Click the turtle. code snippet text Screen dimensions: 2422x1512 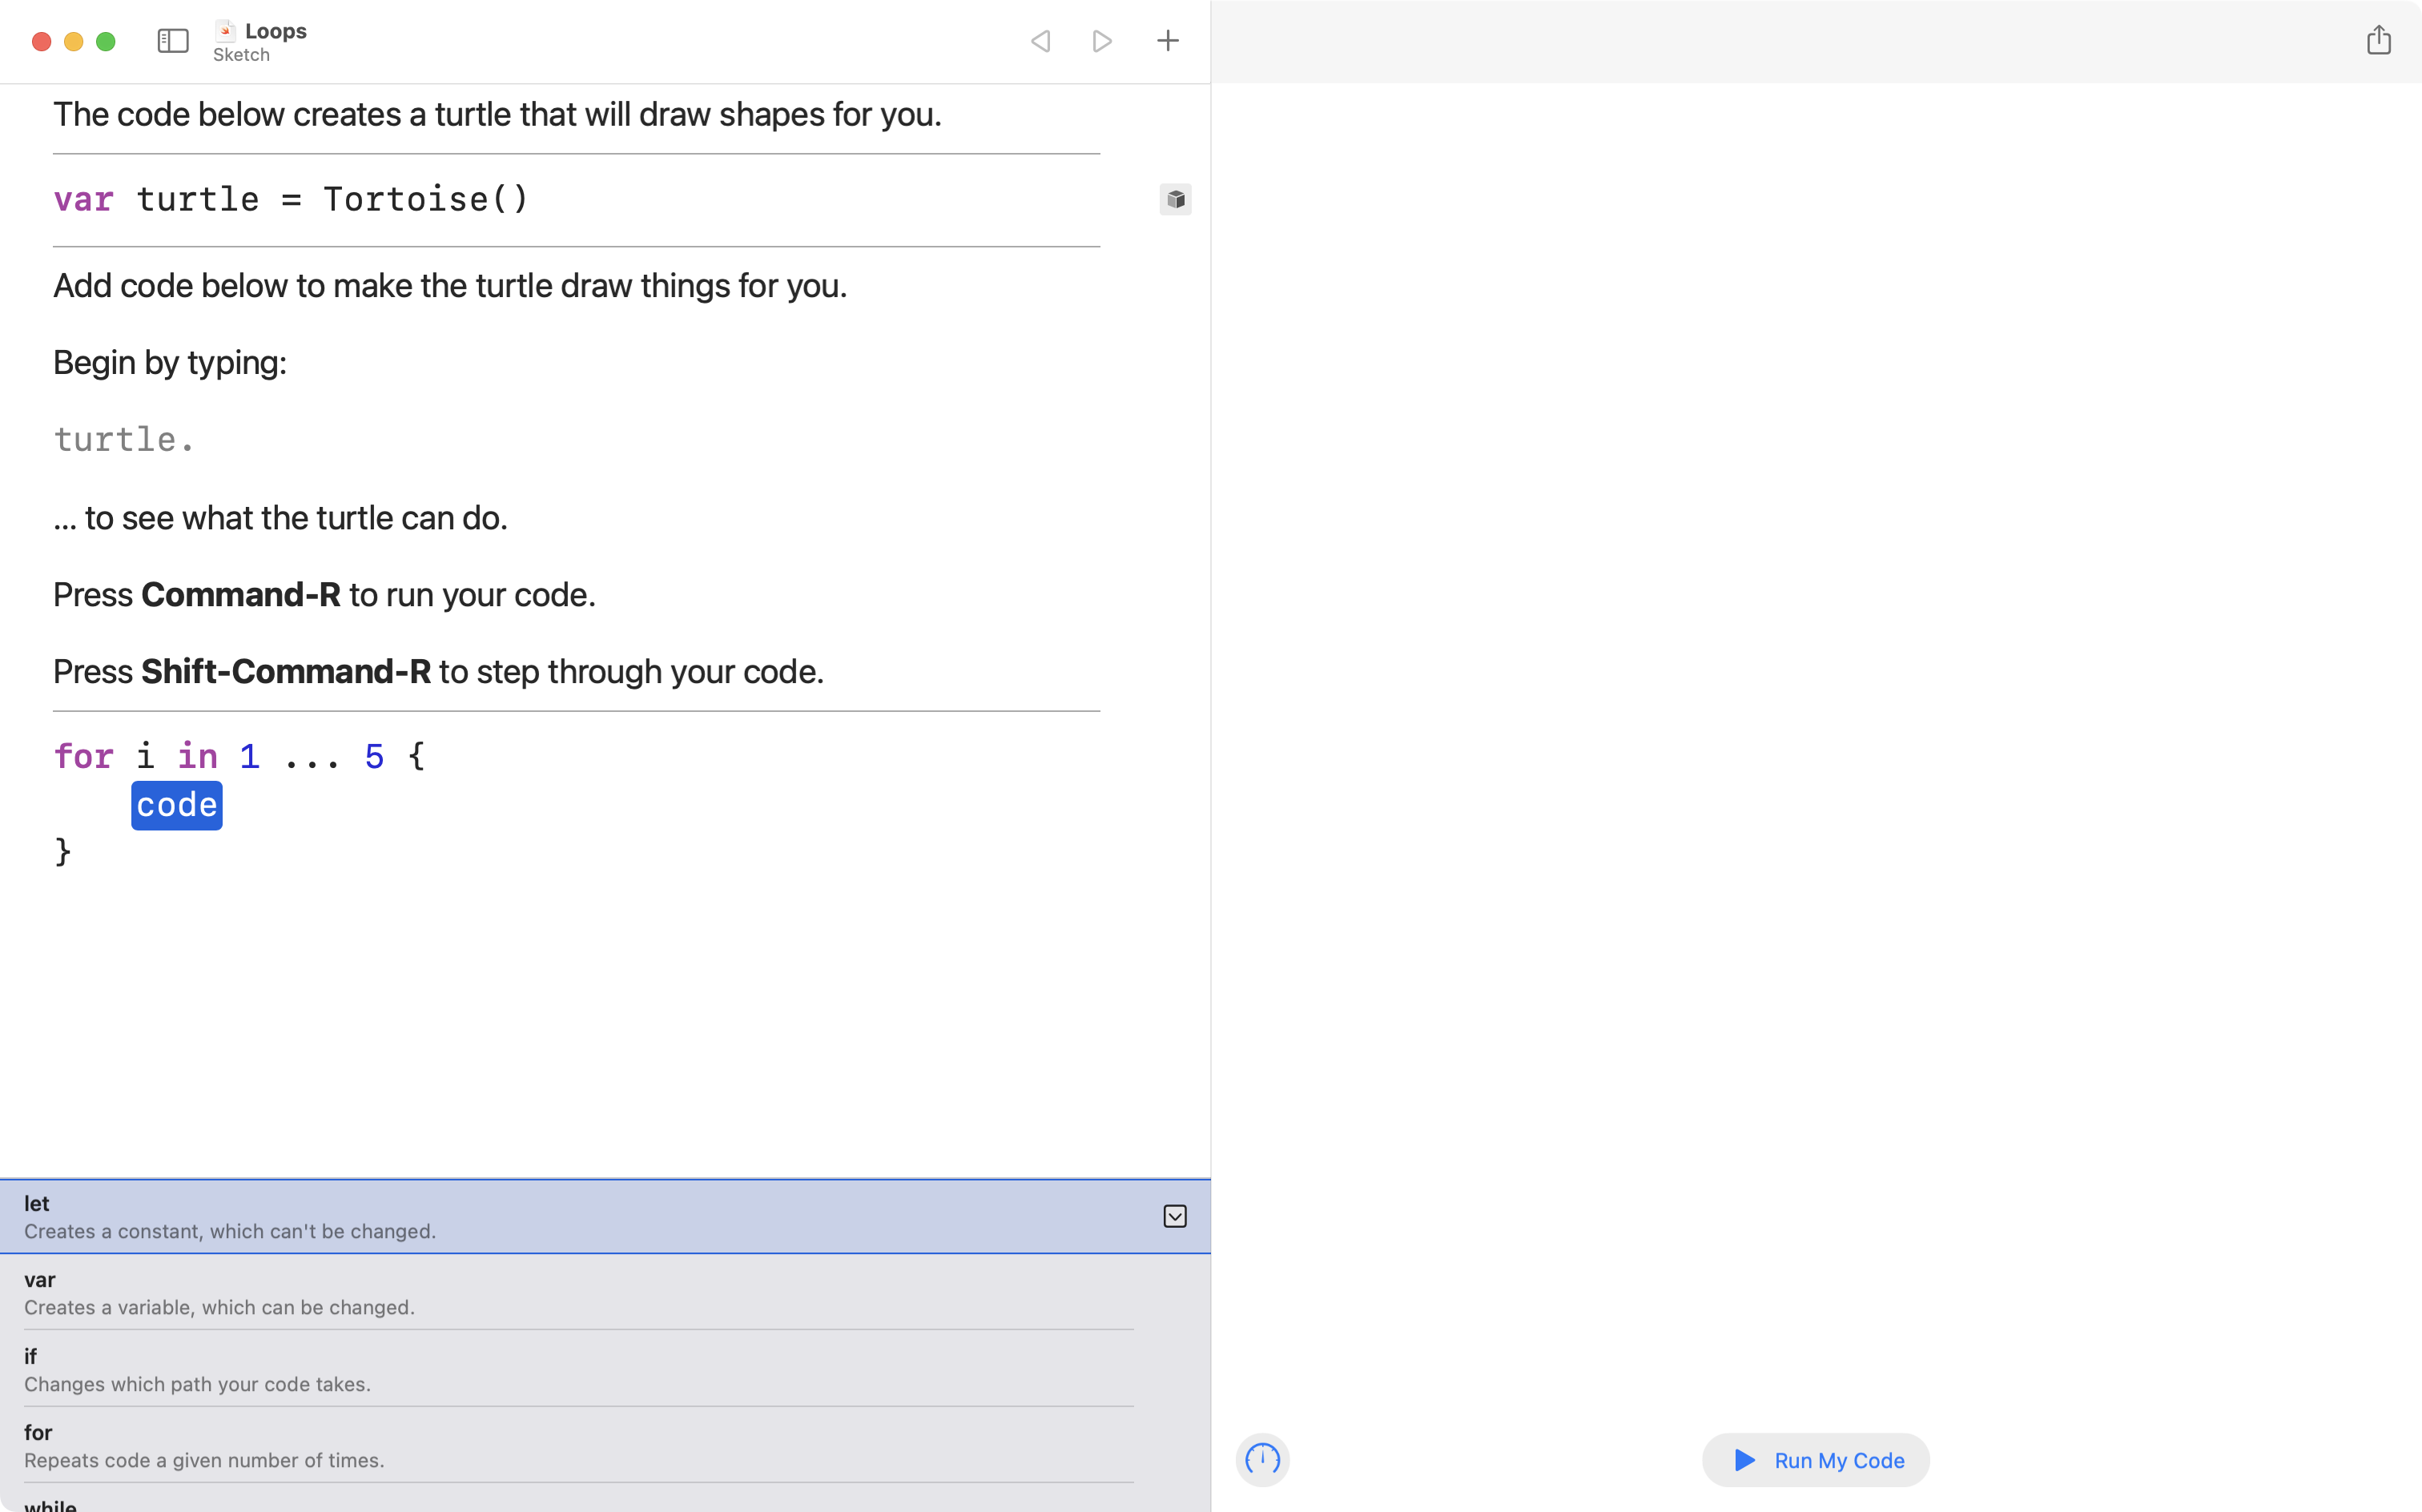click(122, 438)
